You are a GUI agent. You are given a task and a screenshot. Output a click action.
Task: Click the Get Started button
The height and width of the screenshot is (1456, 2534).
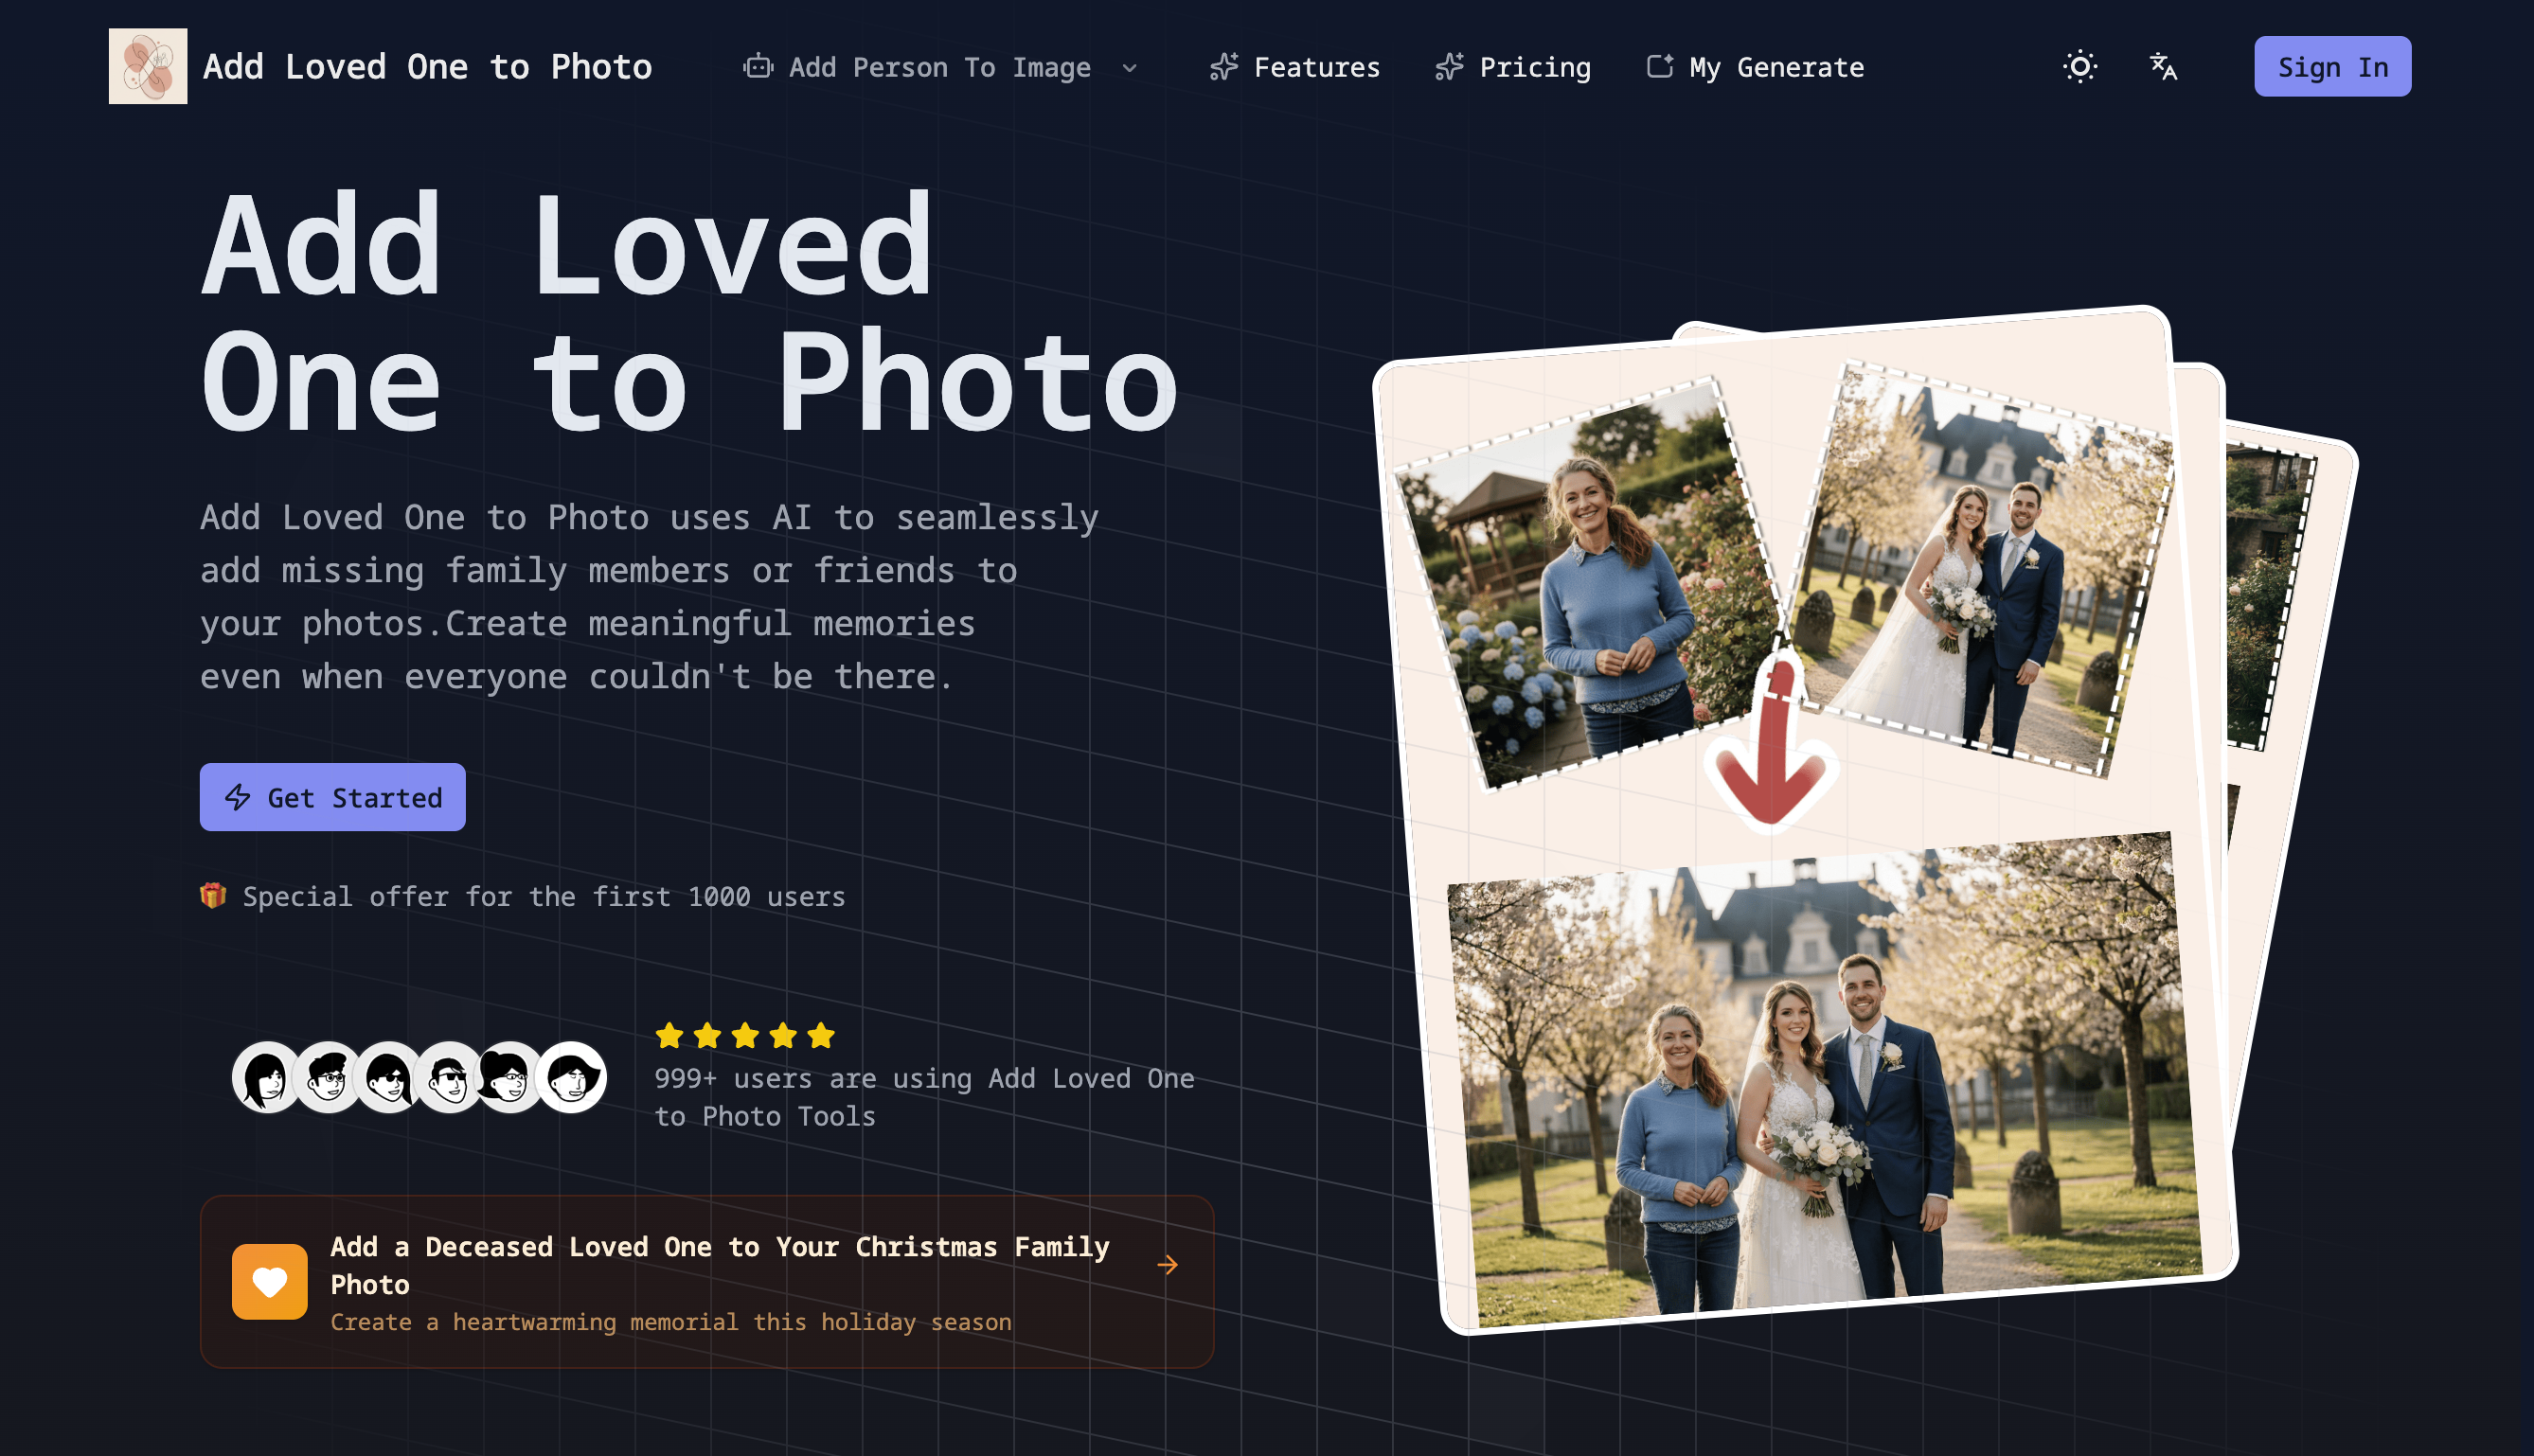[x=333, y=797]
